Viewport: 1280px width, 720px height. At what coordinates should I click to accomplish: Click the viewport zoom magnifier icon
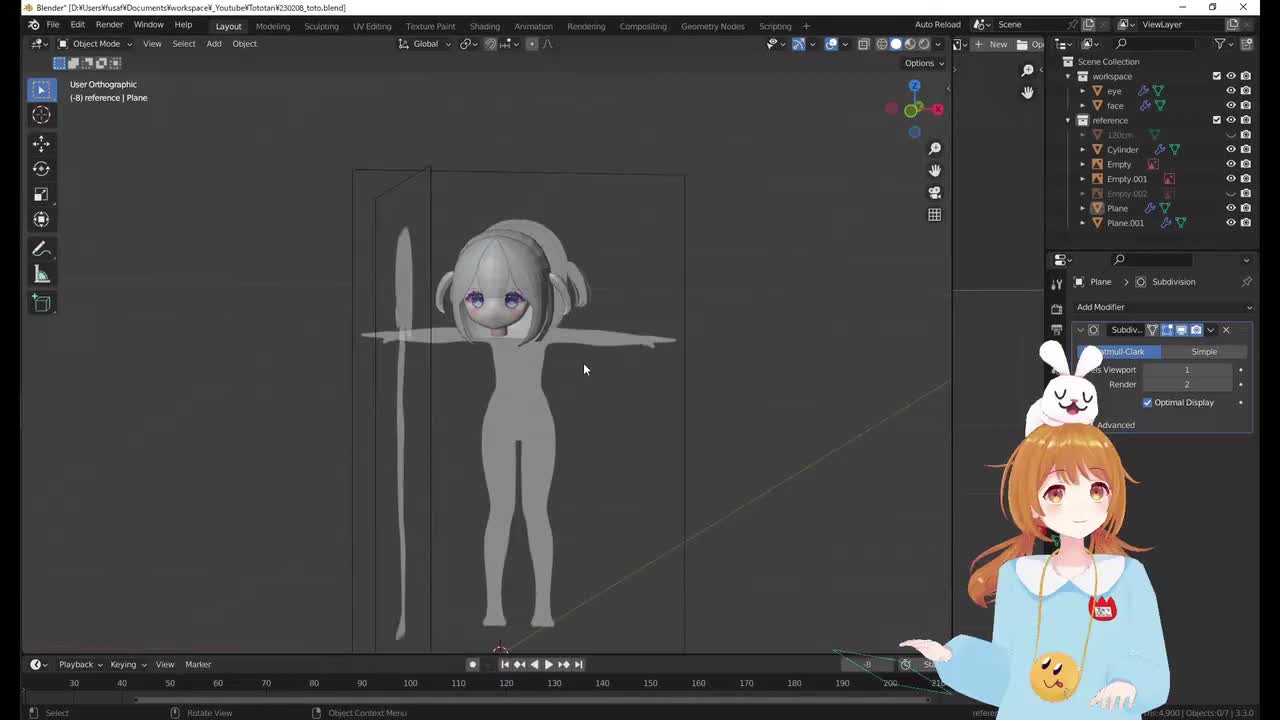[935, 148]
